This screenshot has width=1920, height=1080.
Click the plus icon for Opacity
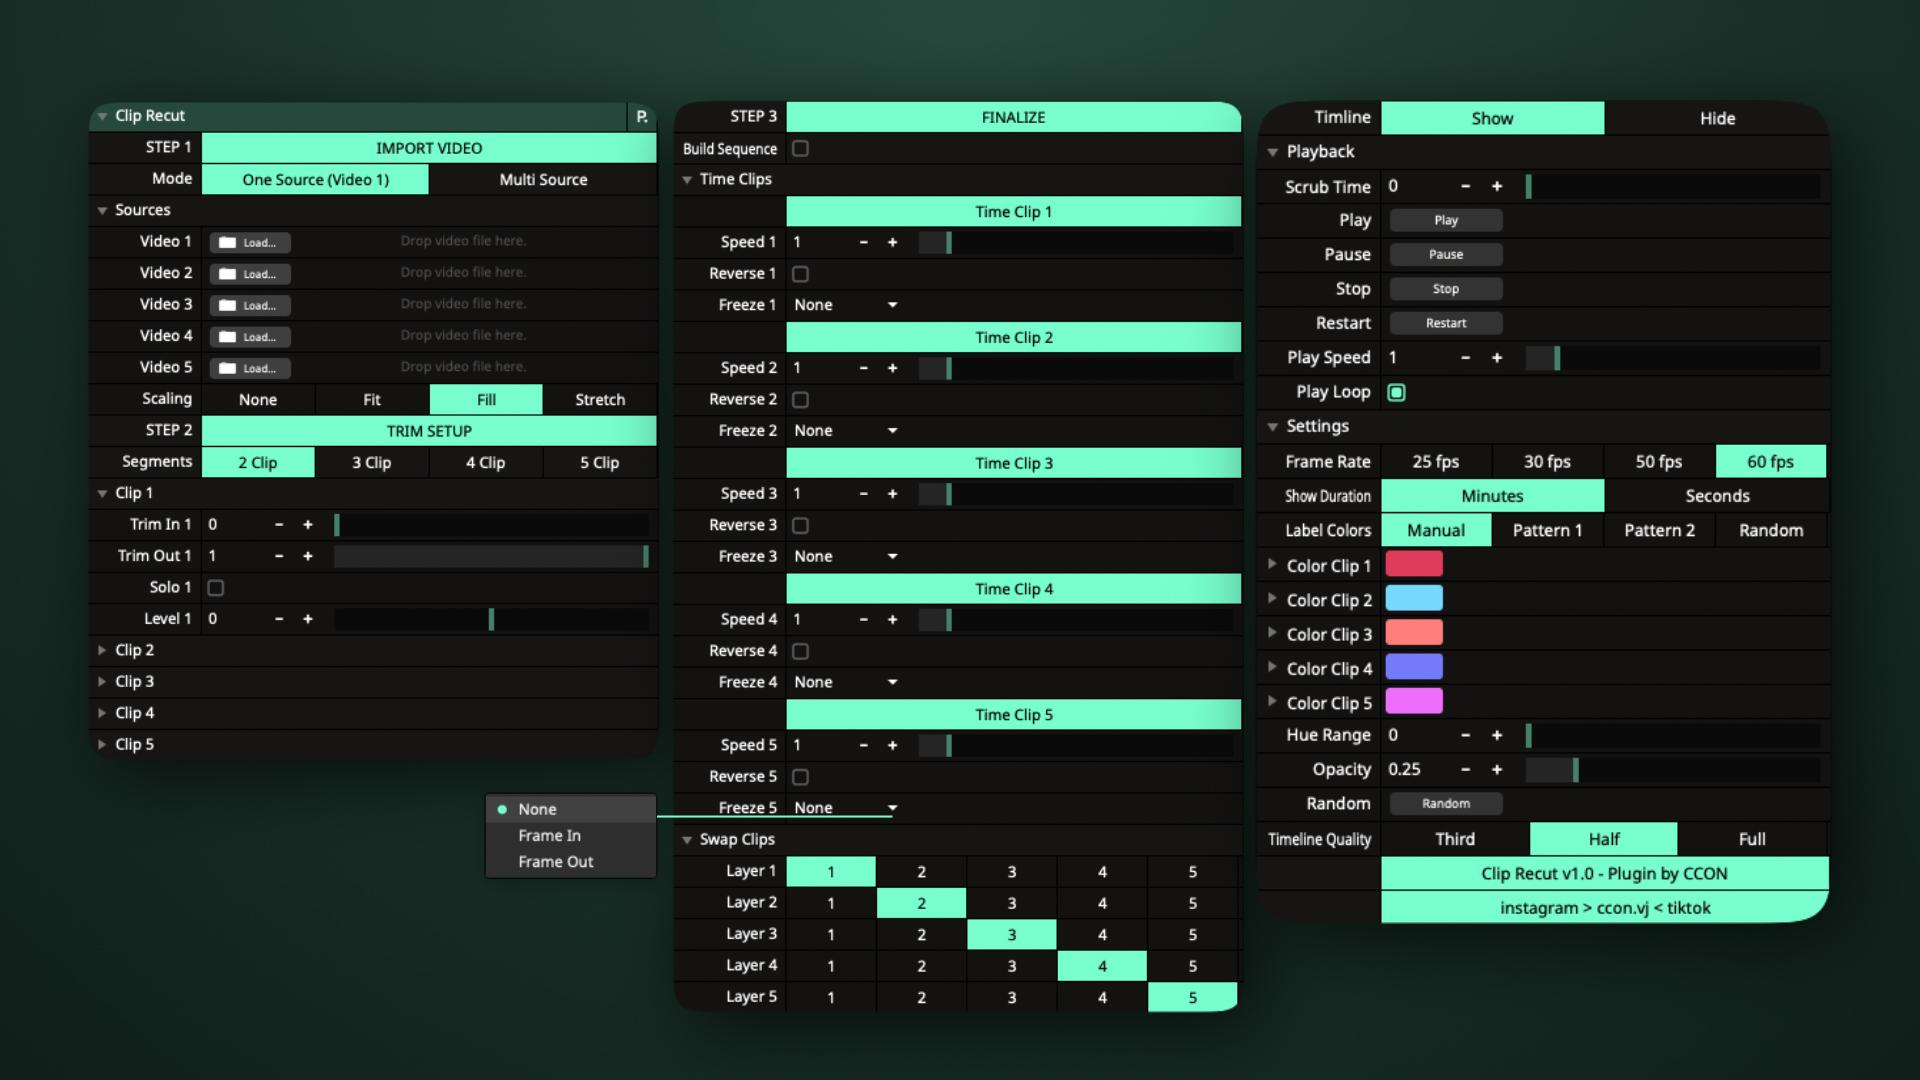(x=1497, y=769)
